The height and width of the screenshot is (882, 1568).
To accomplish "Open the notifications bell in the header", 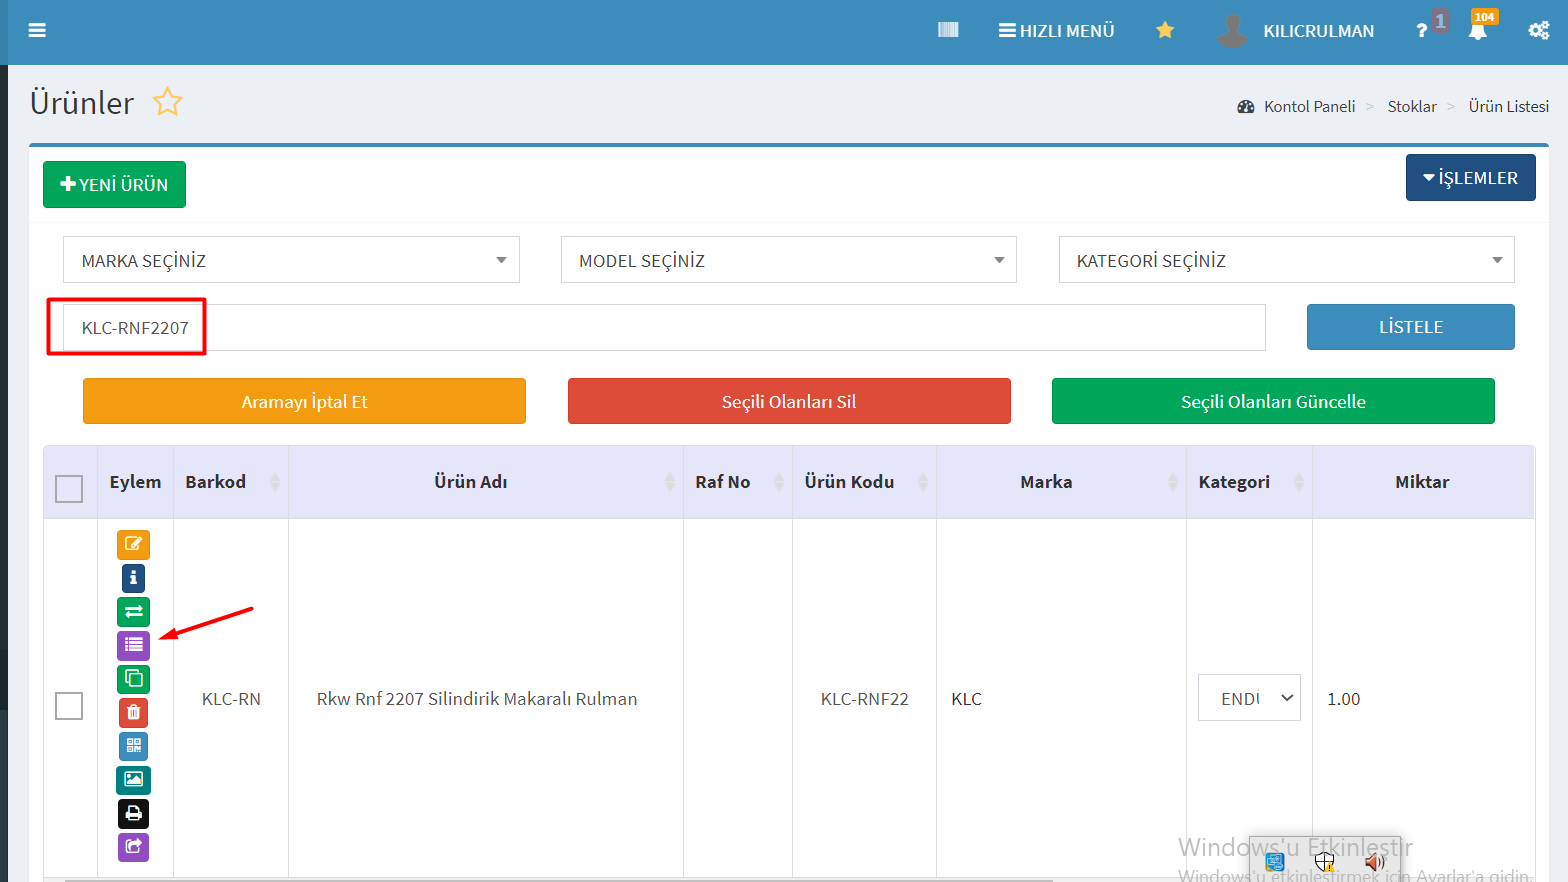I will click(x=1478, y=30).
